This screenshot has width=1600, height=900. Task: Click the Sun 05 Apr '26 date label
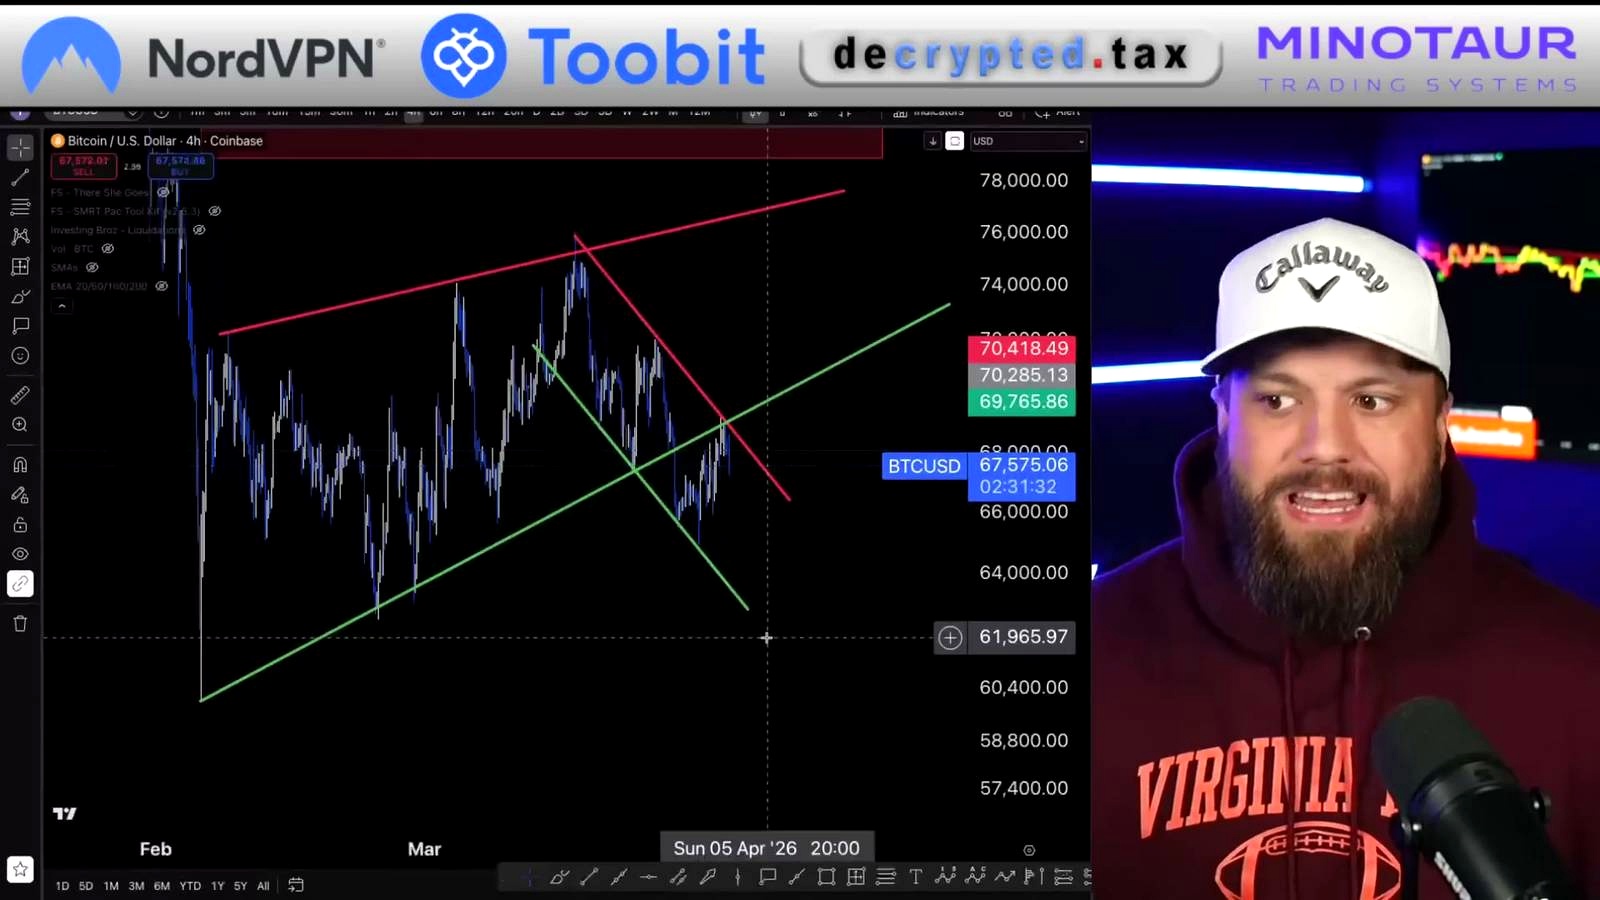pos(767,848)
